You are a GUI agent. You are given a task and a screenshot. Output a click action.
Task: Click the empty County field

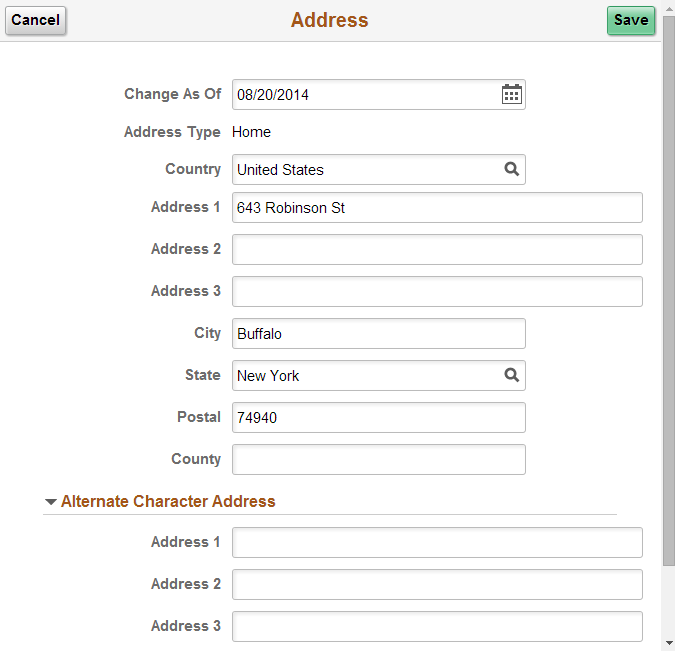coord(379,459)
